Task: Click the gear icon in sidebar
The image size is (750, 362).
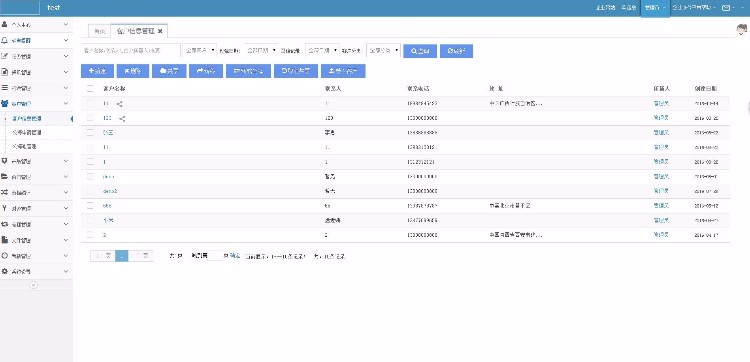Action: coord(5,271)
